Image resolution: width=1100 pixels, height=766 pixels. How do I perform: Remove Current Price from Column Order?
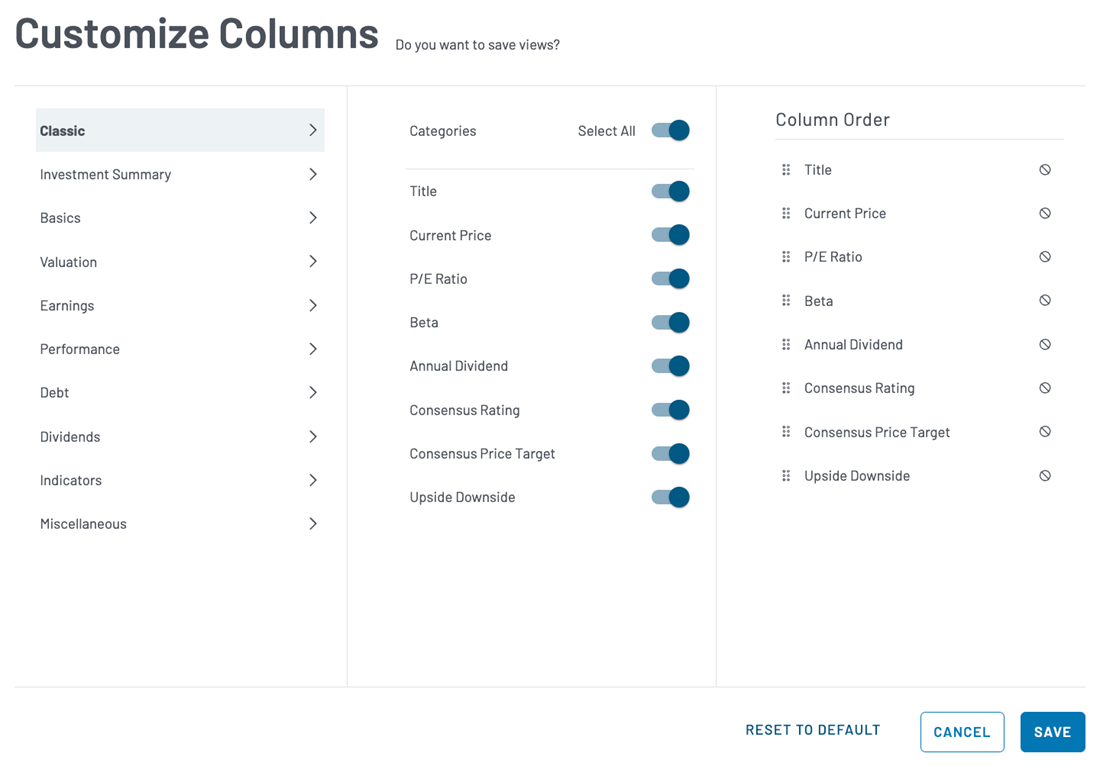point(1045,213)
